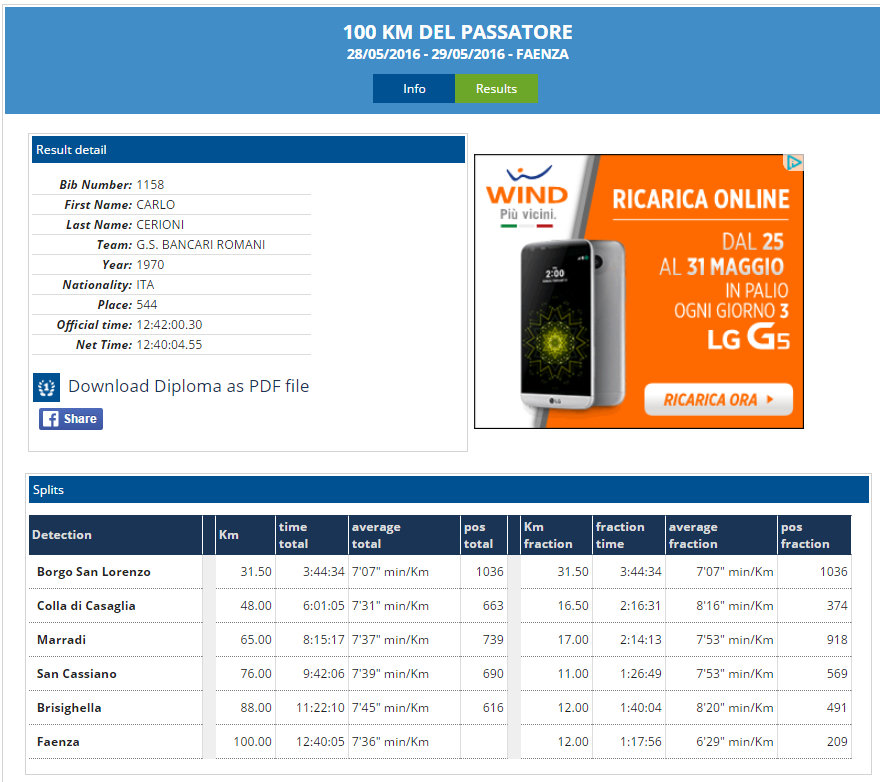Select the Faenza finish row
This screenshot has width=880, height=782.
58,742
